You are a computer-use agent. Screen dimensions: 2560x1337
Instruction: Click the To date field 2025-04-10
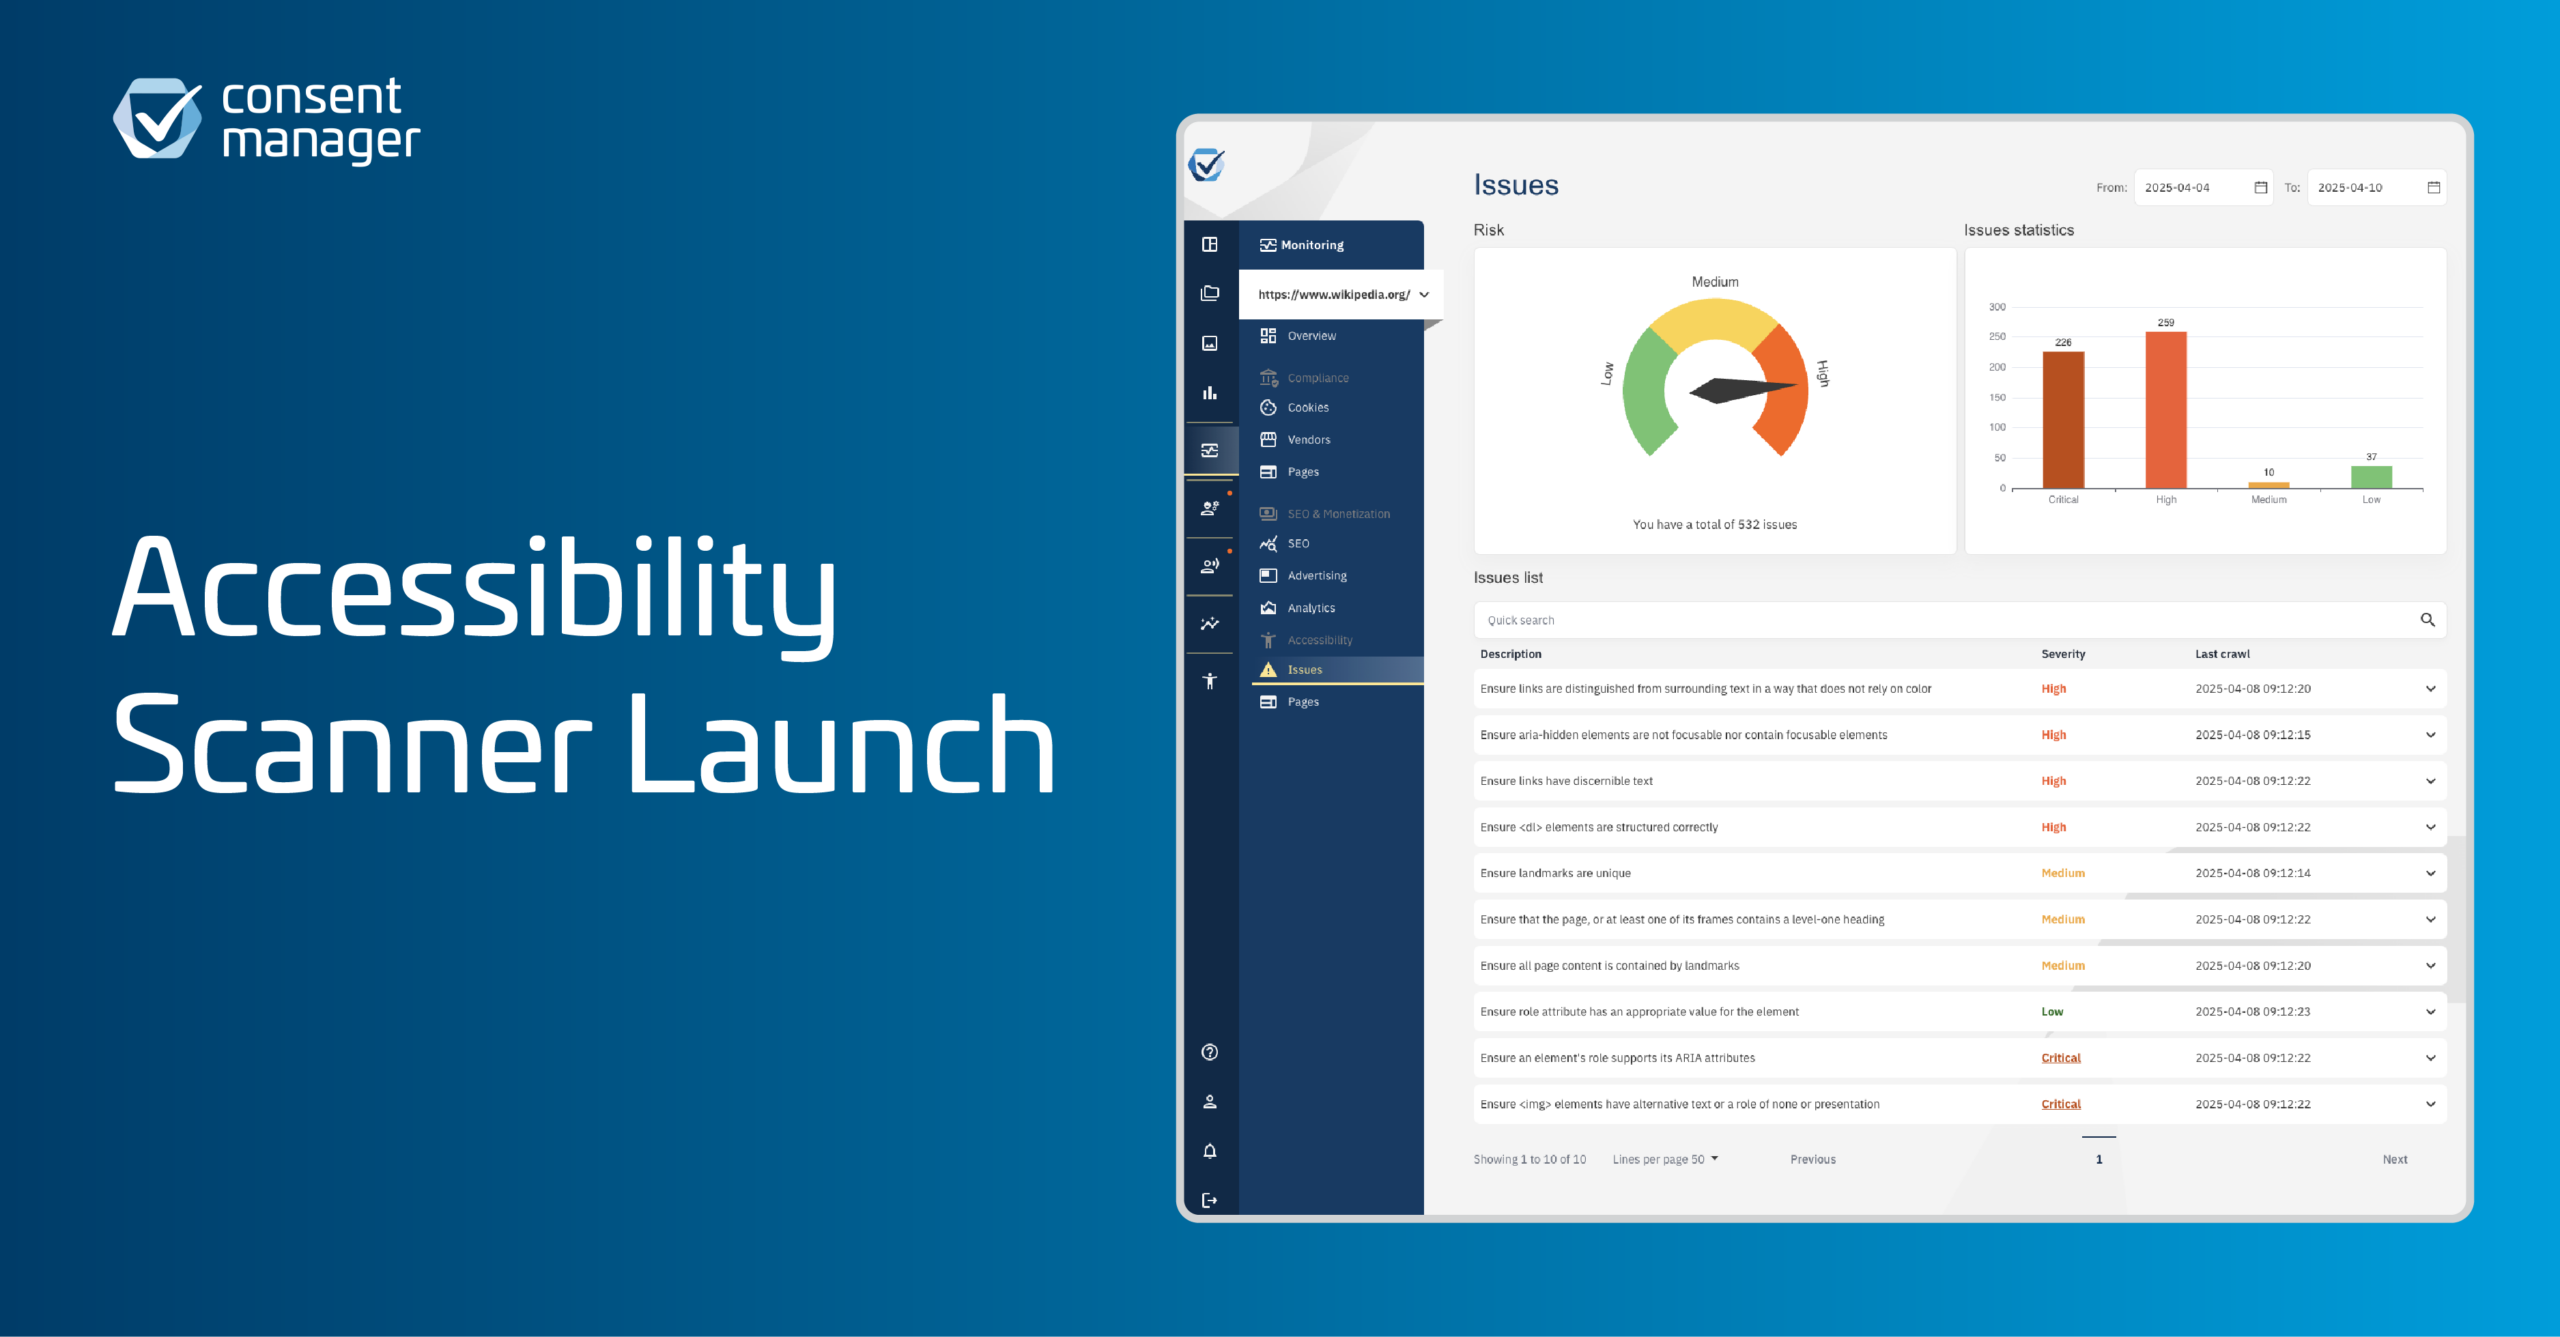(2376, 187)
